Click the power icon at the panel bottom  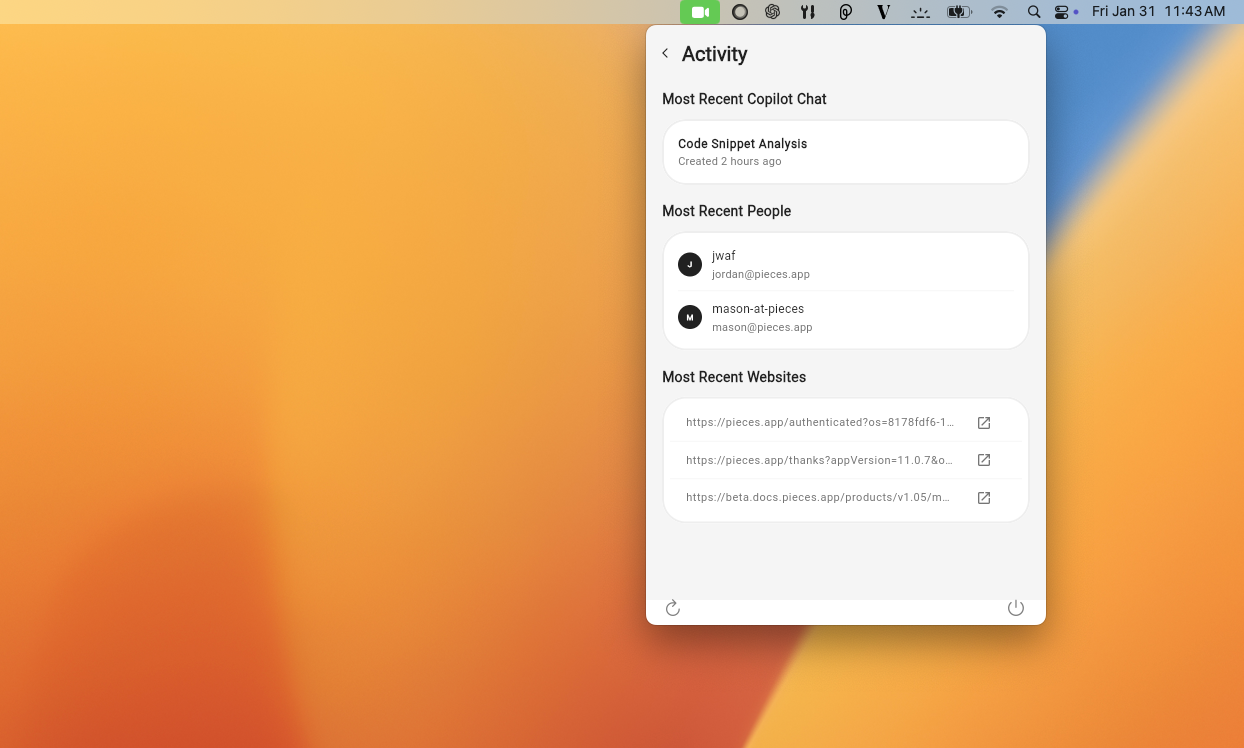click(x=1016, y=608)
